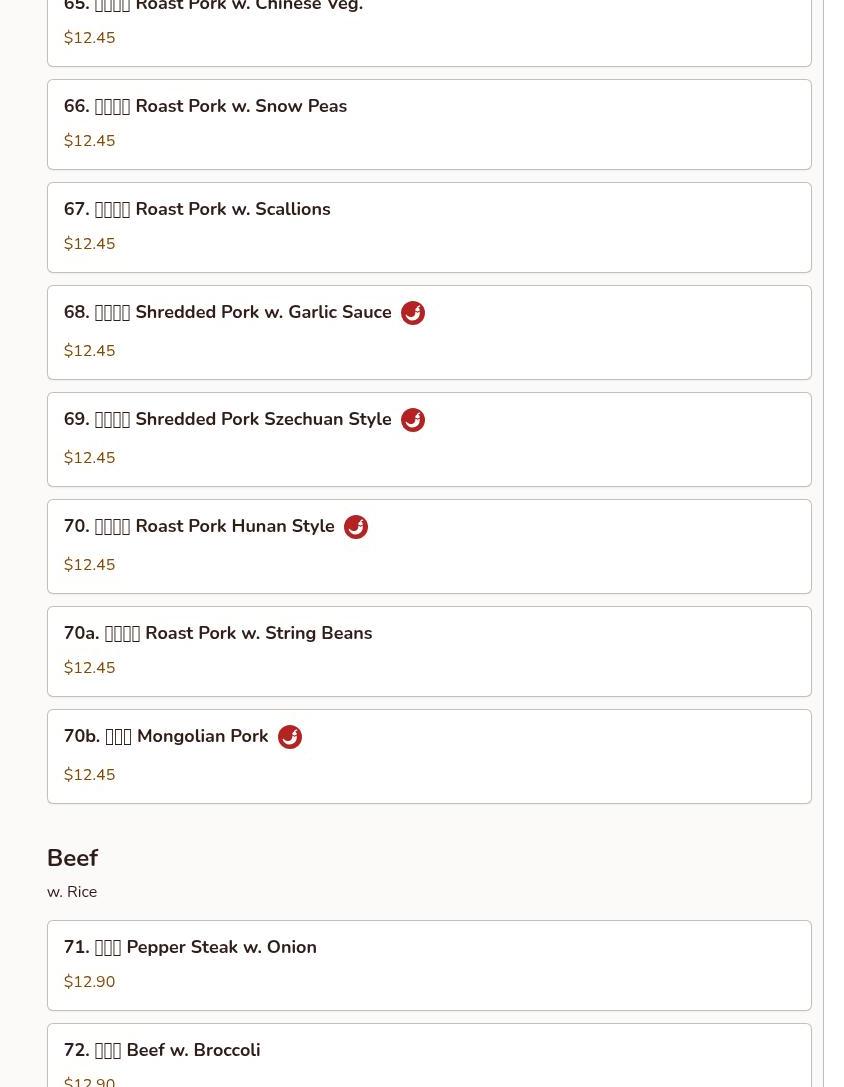Click the Beef section heading

[x=73, y=858]
